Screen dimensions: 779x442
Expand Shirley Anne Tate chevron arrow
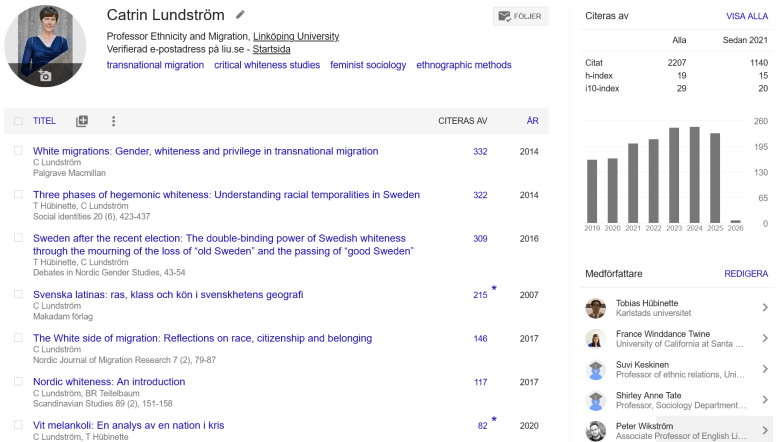coord(765,401)
